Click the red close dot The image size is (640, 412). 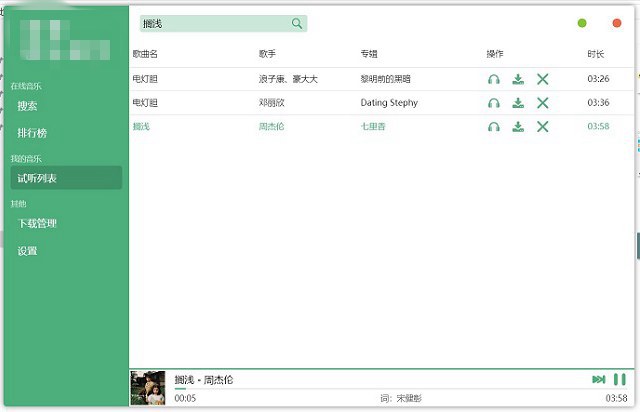tap(617, 23)
